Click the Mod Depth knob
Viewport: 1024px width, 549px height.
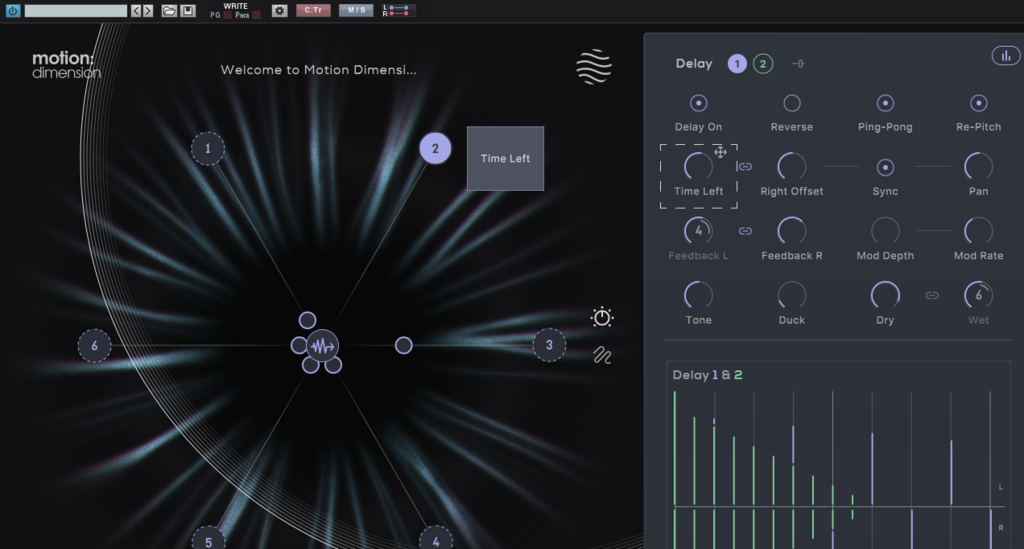tap(885, 230)
